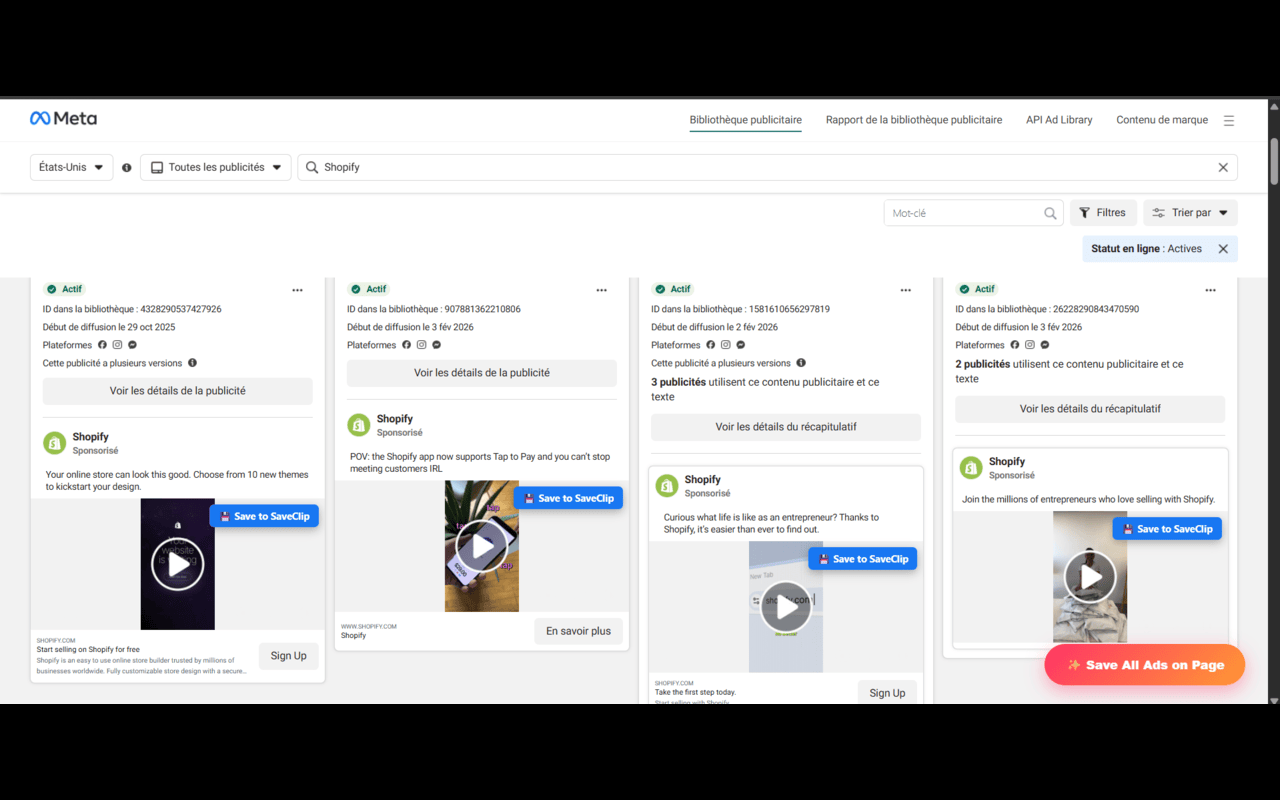Click Instagram platform icon on Tap to Pay ad
This screenshot has width=1280, height=800.
click(x=422, y=345)
